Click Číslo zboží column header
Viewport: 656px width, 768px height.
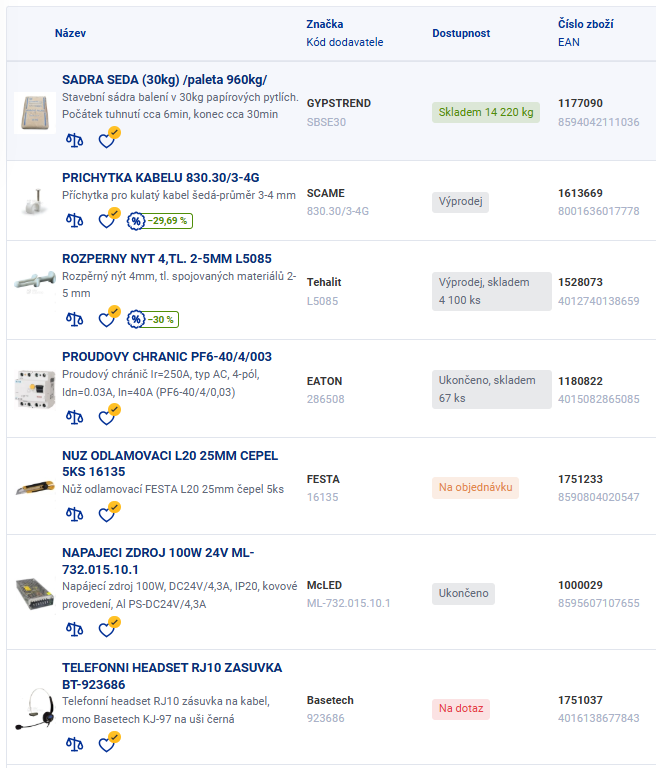point(585,24)
